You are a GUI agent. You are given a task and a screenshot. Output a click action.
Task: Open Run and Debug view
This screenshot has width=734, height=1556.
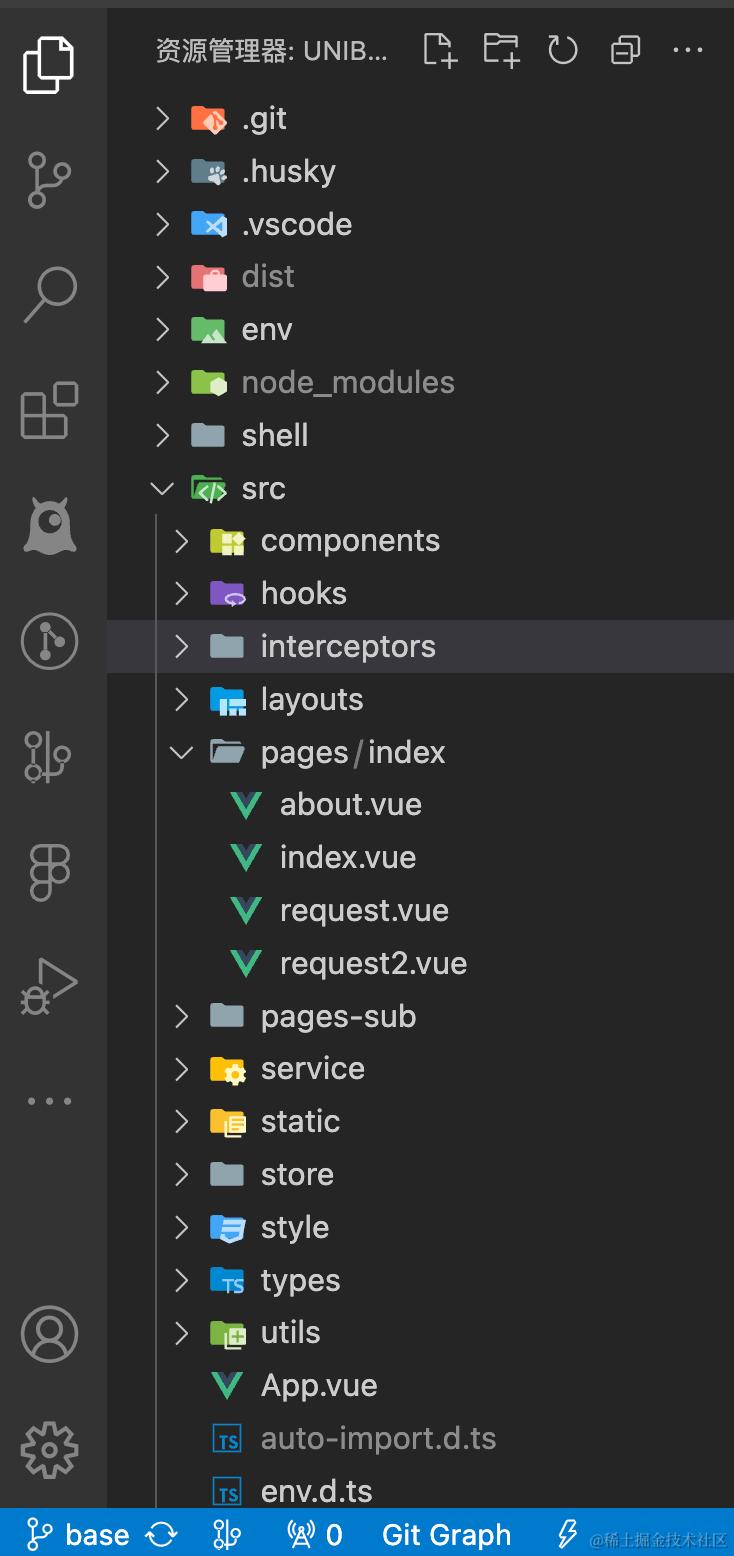(49, 987)
